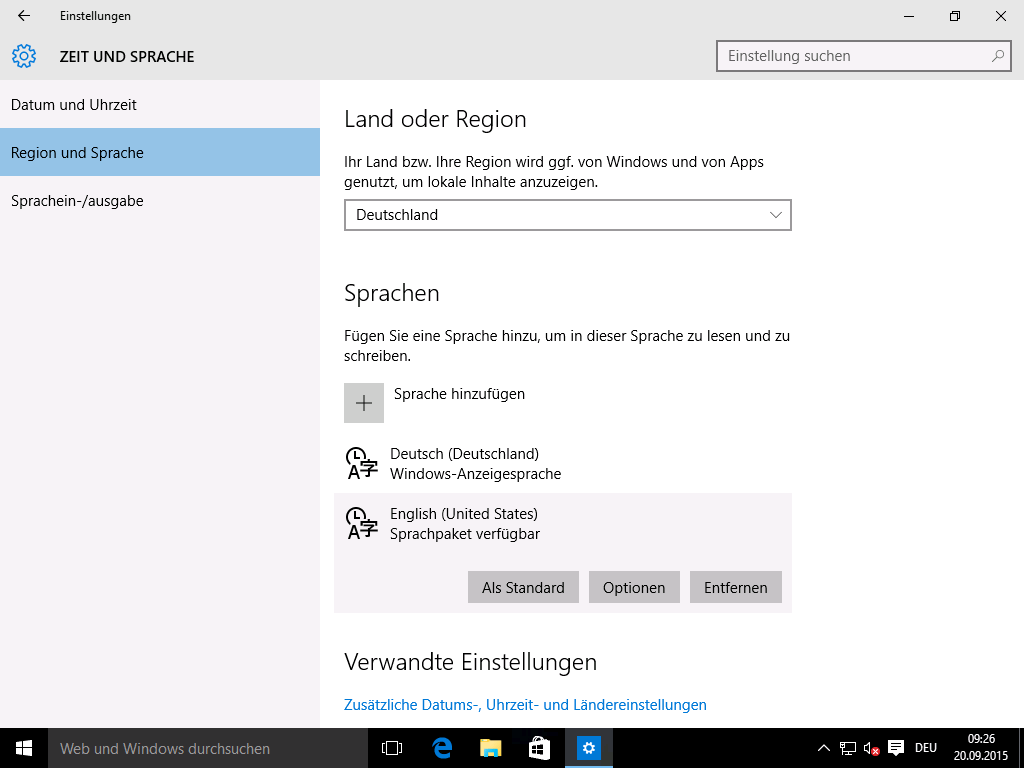
Task: Click the Sprachpaket verfügbar status text
Action: point(465,534)
